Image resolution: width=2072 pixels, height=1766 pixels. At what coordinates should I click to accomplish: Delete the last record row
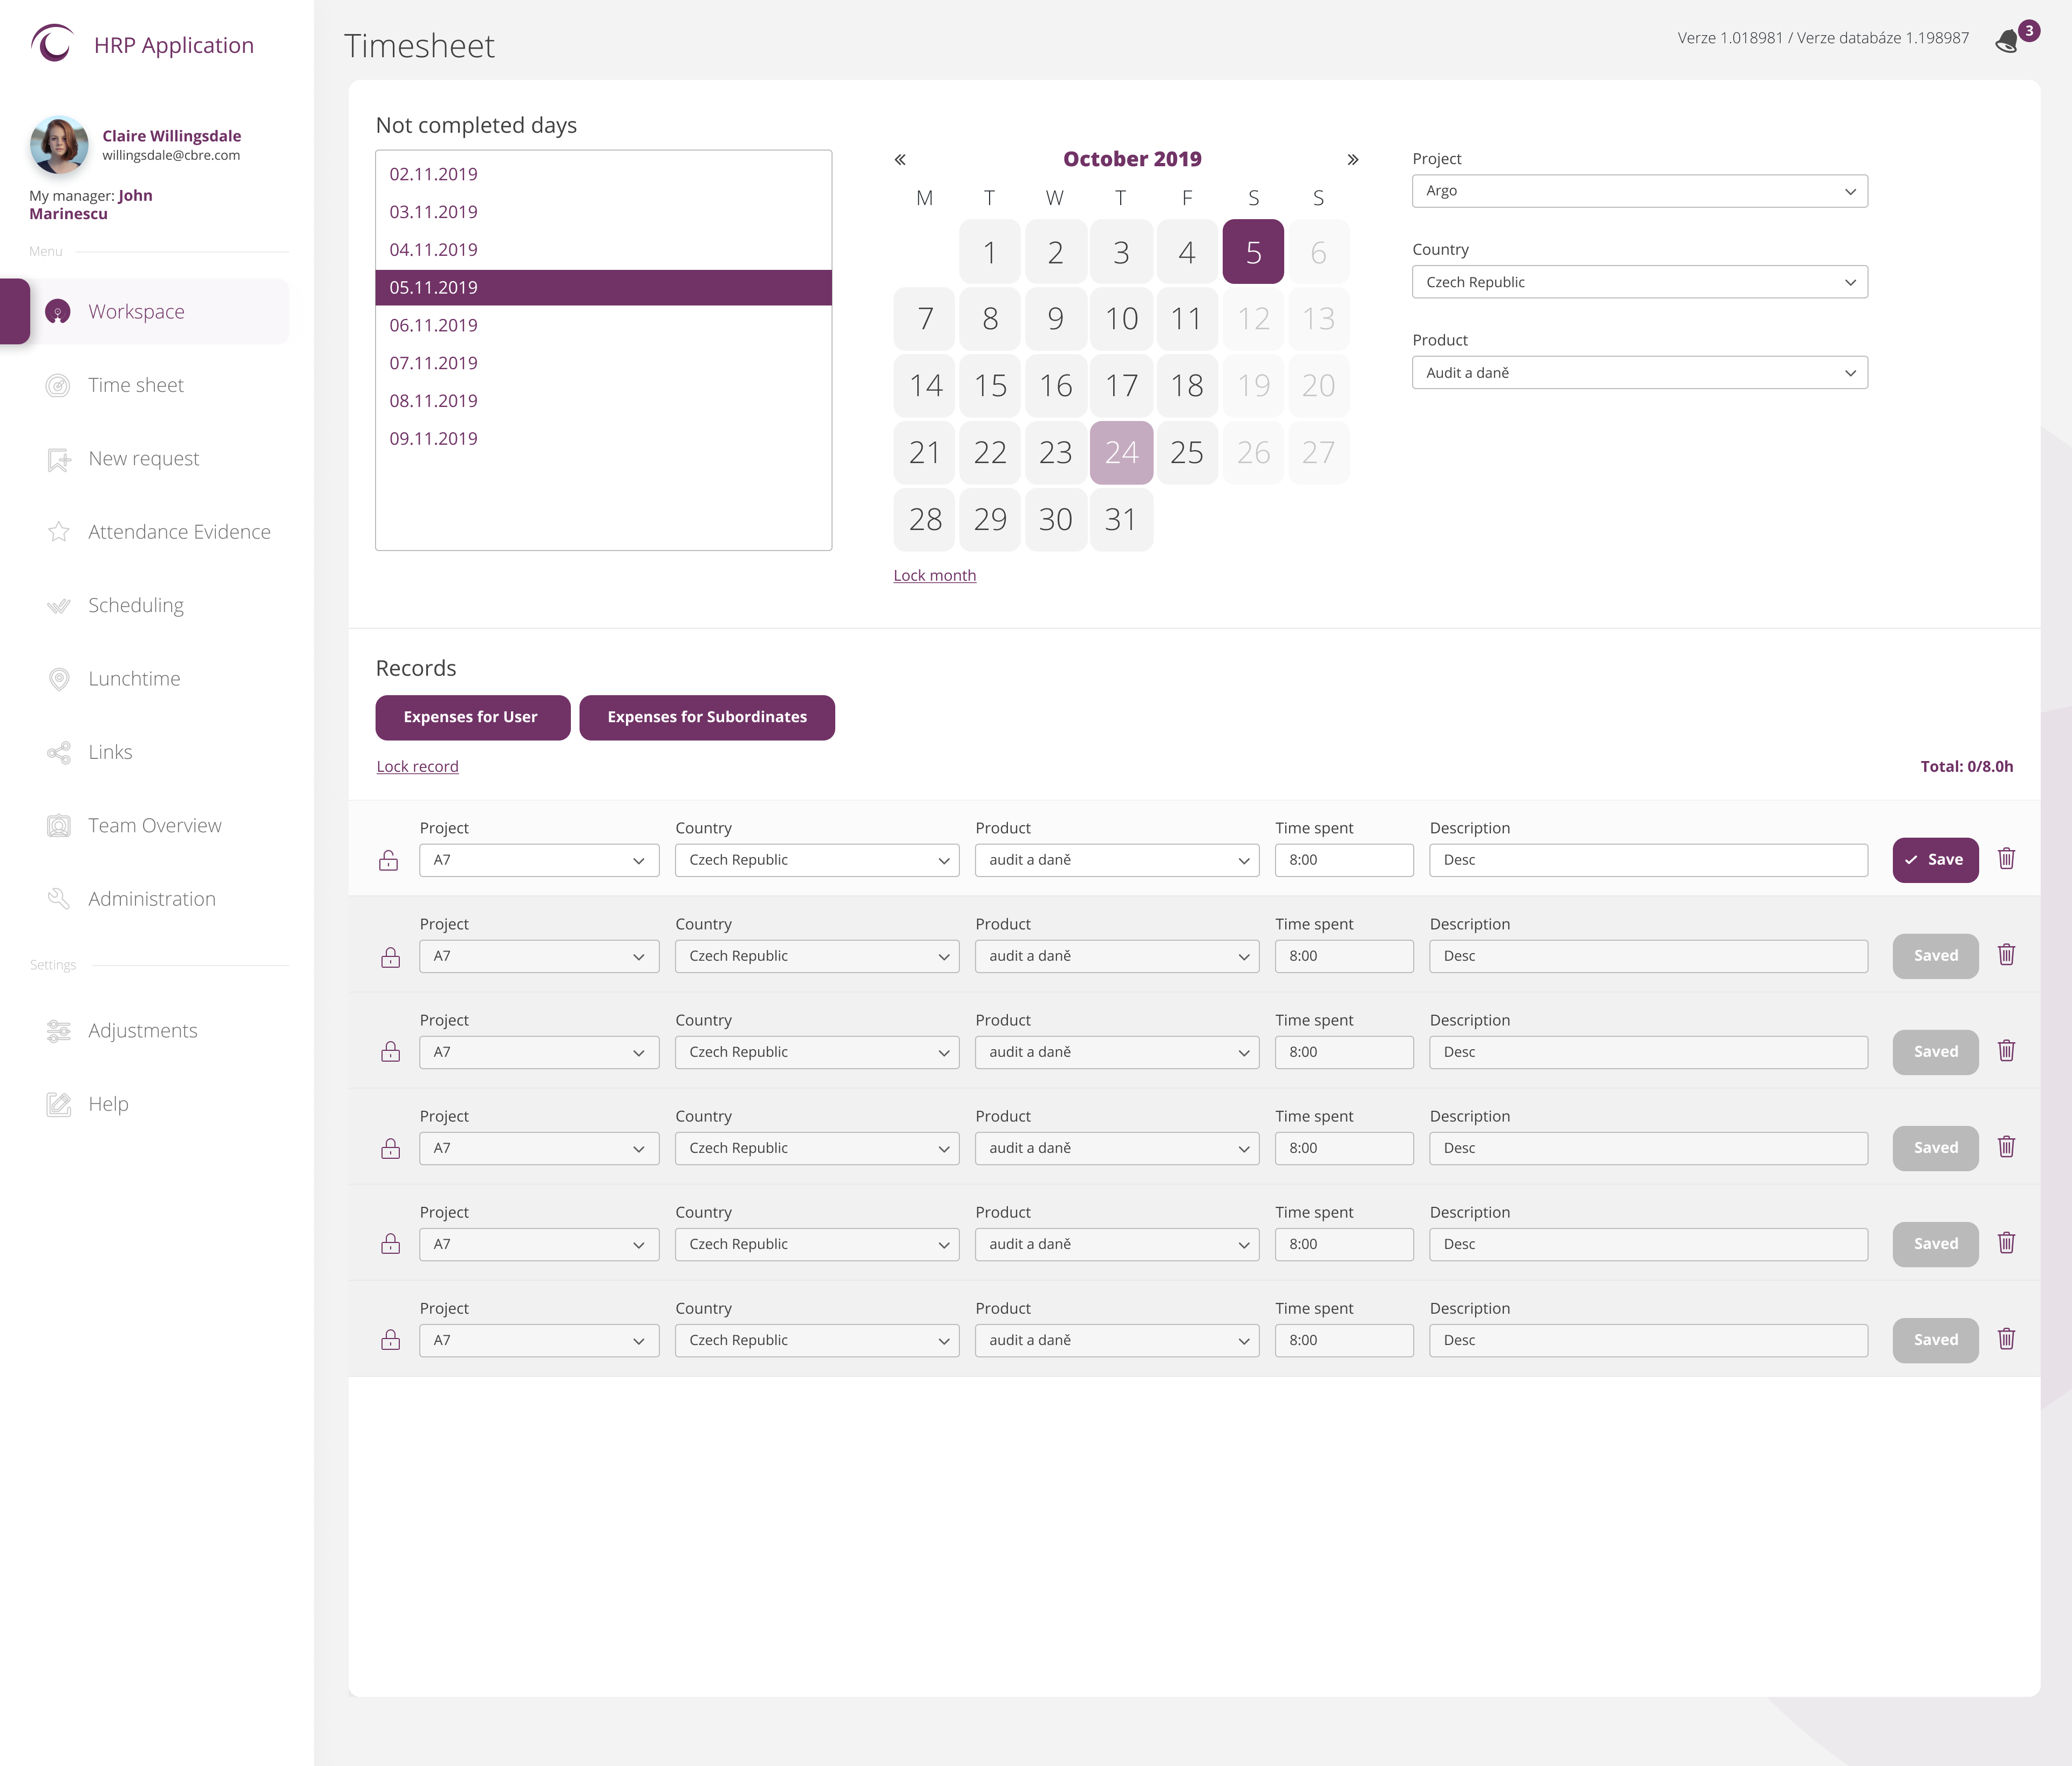coord(2006,1339)
